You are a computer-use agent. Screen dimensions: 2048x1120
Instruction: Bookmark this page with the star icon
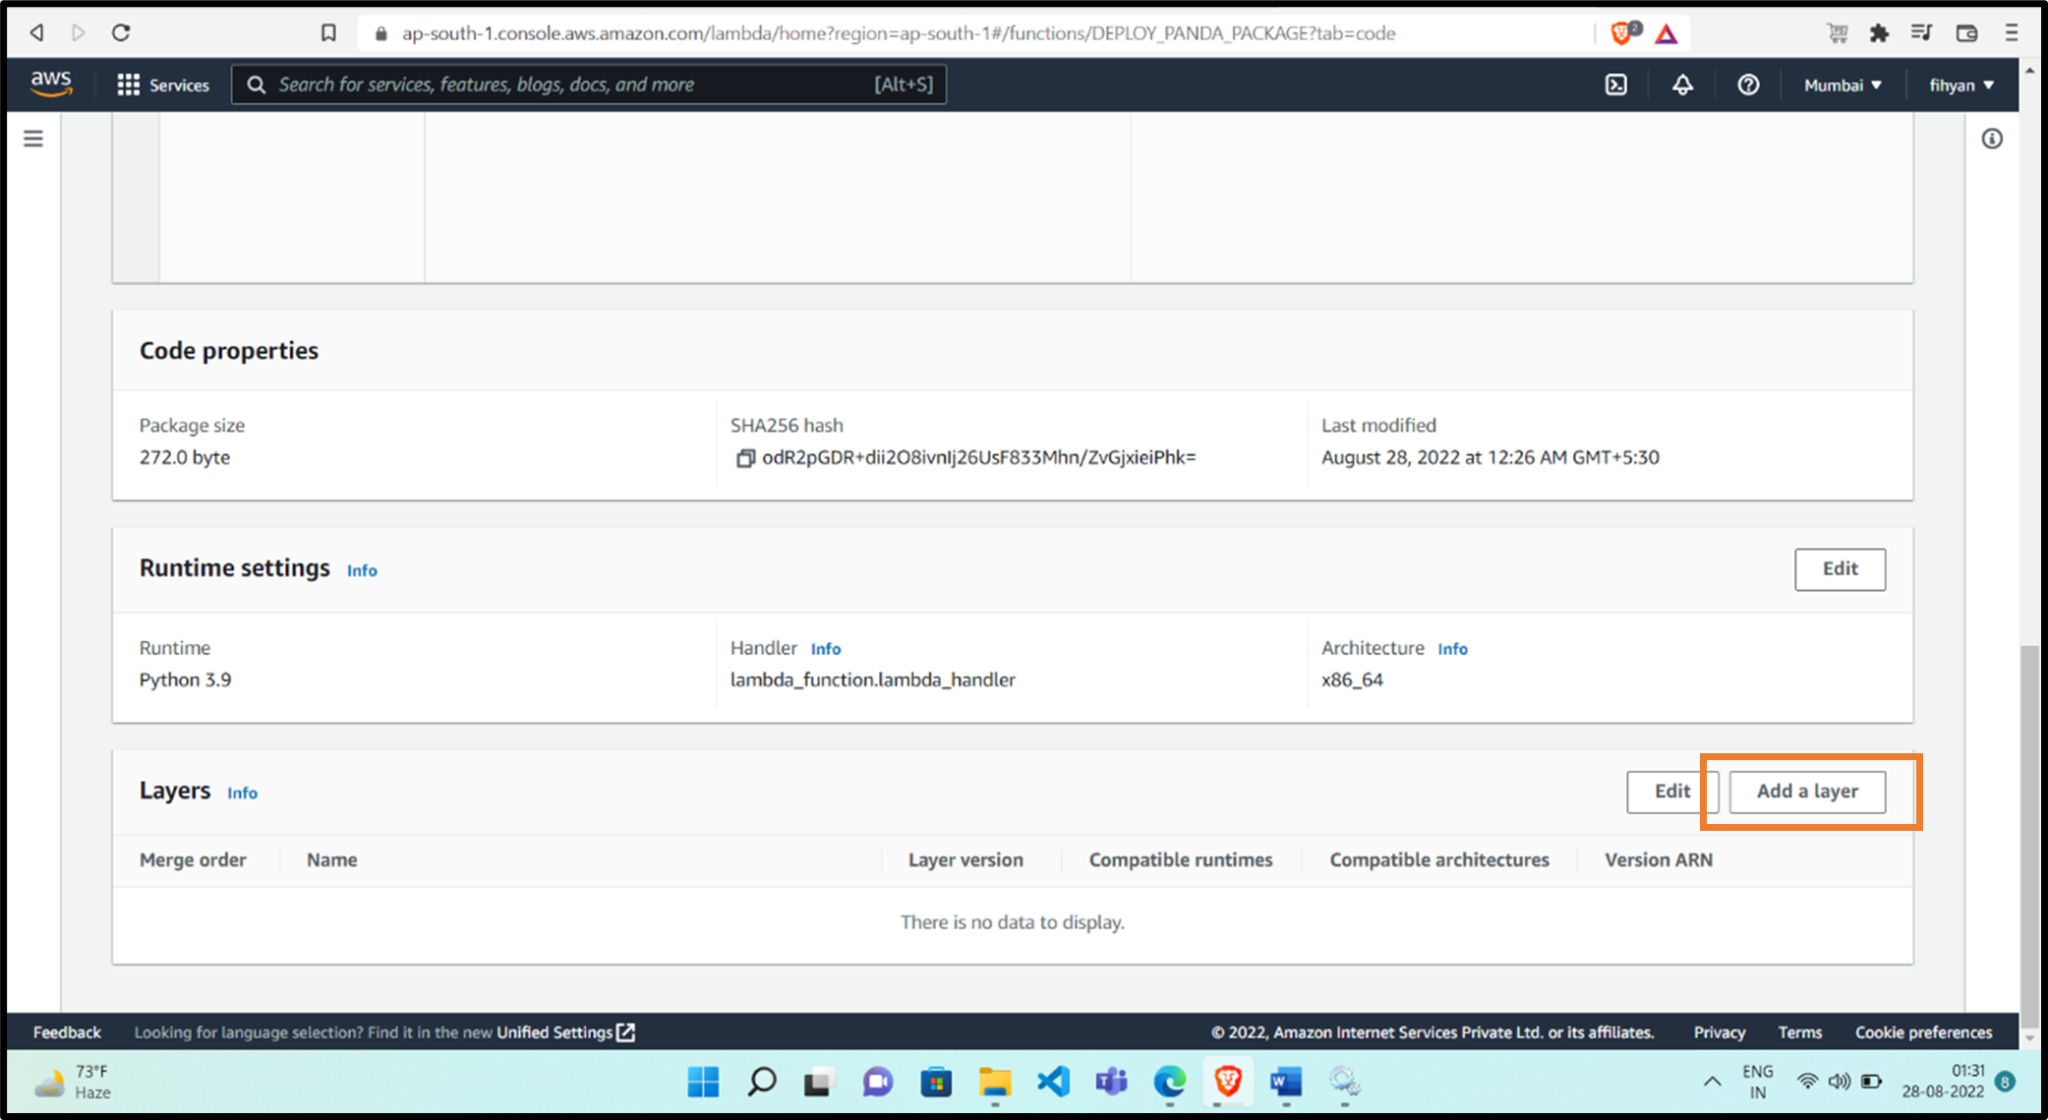point(327,32)
